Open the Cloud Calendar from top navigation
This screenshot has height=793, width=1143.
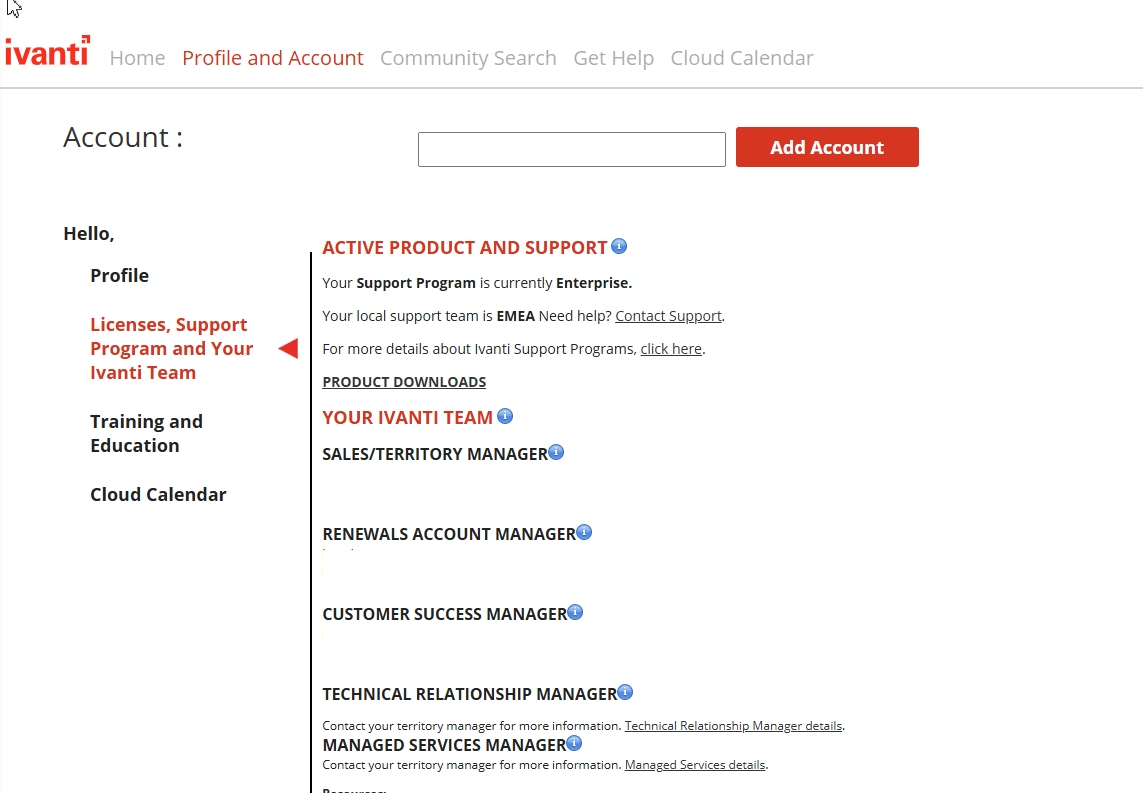pyautogui.click(x=742, y=58)
